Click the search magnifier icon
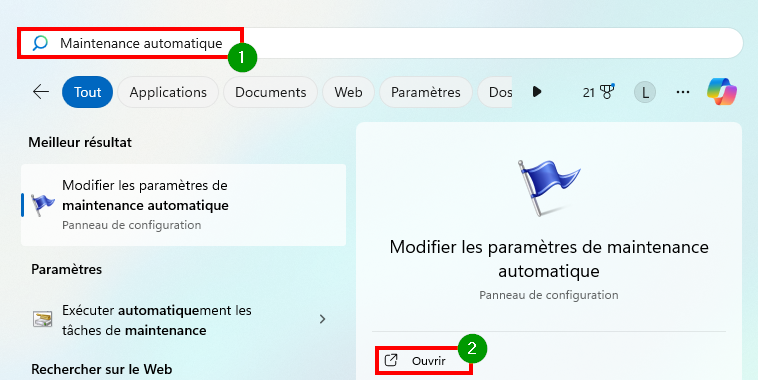Viewport: 758px width, 380px height. pos(40,43)
